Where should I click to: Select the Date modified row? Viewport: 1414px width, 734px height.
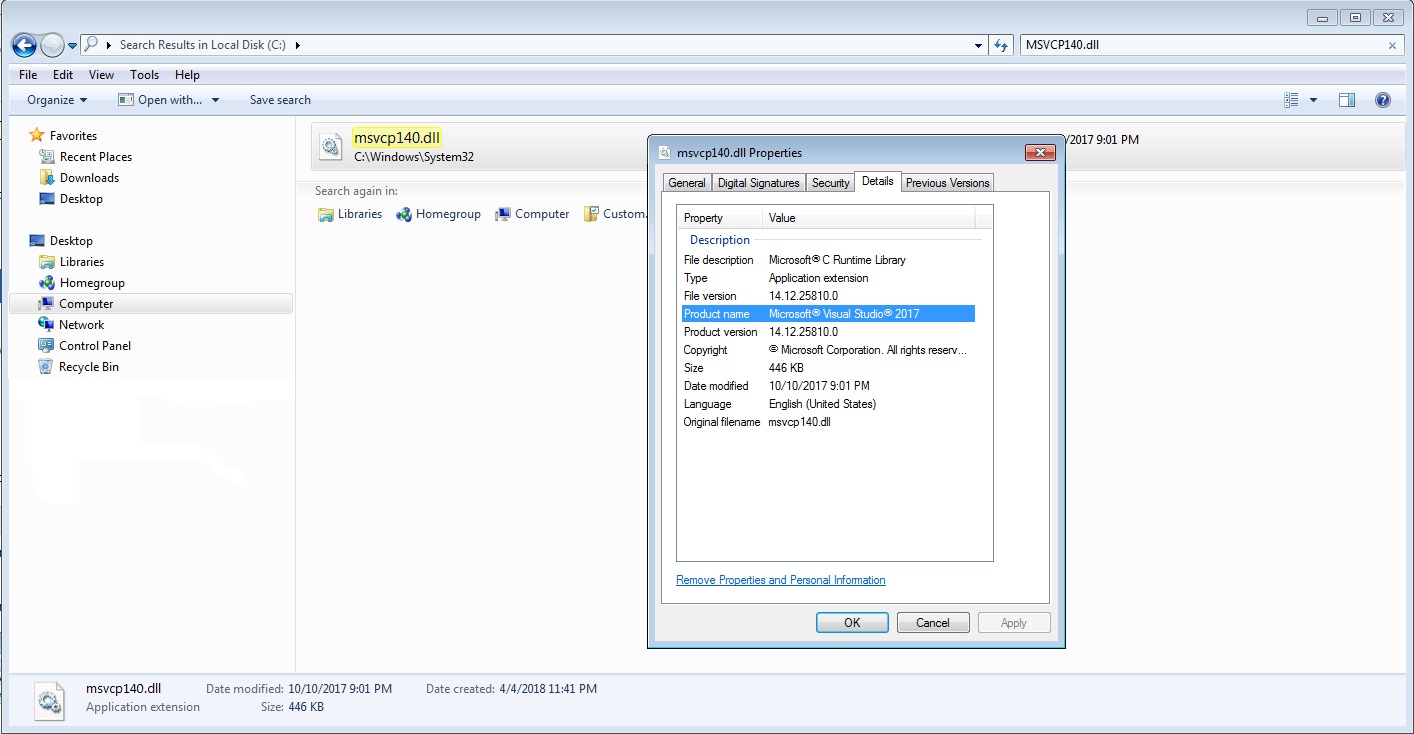(828, 386)
